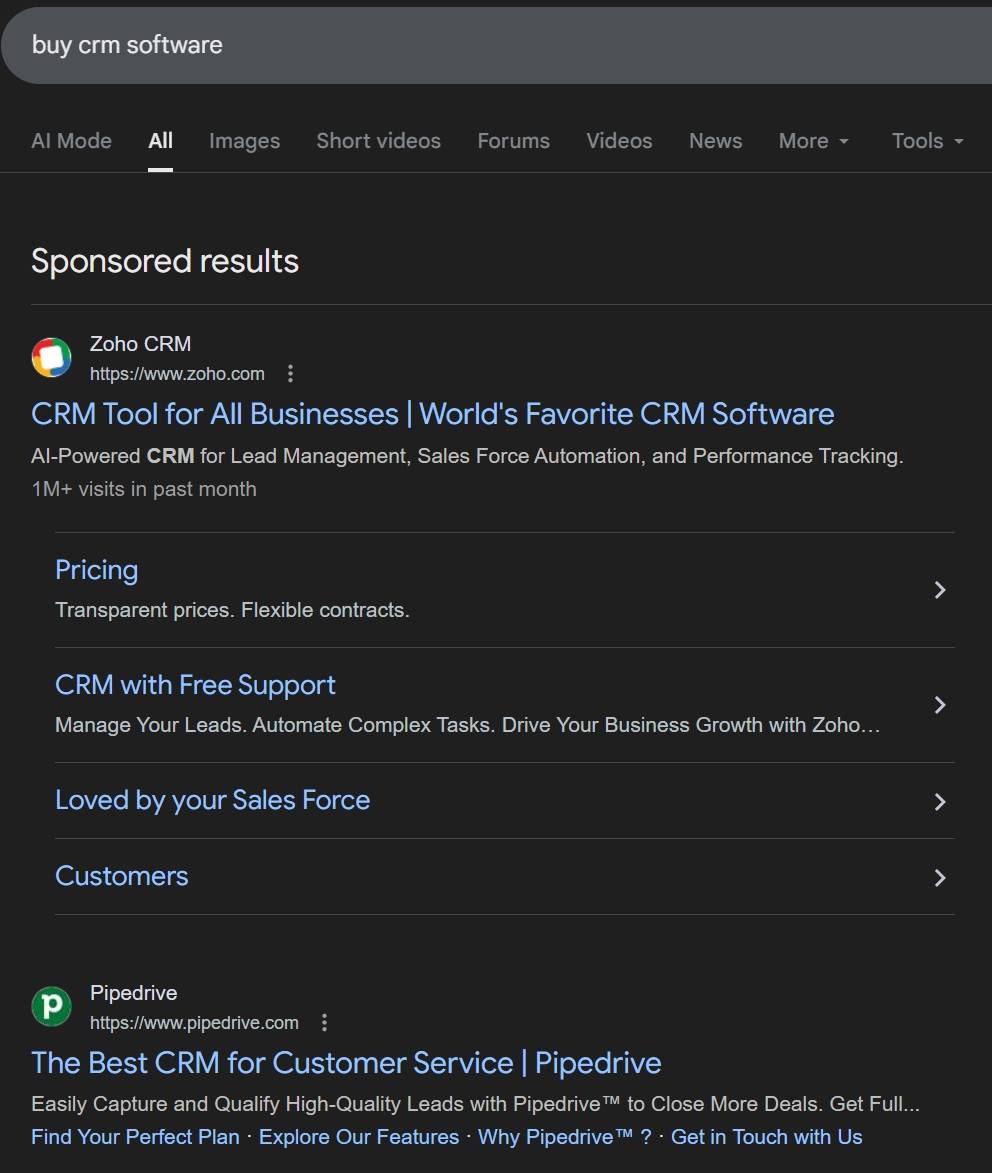This screenshot has height=1173, width=992.
Task: Click the search box with buy crm software
Action: click(400, 45)
